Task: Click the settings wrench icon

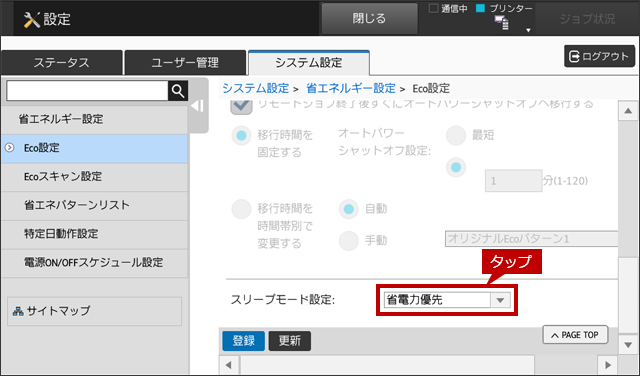Action: pyautogui.click(x=31, y=20)
